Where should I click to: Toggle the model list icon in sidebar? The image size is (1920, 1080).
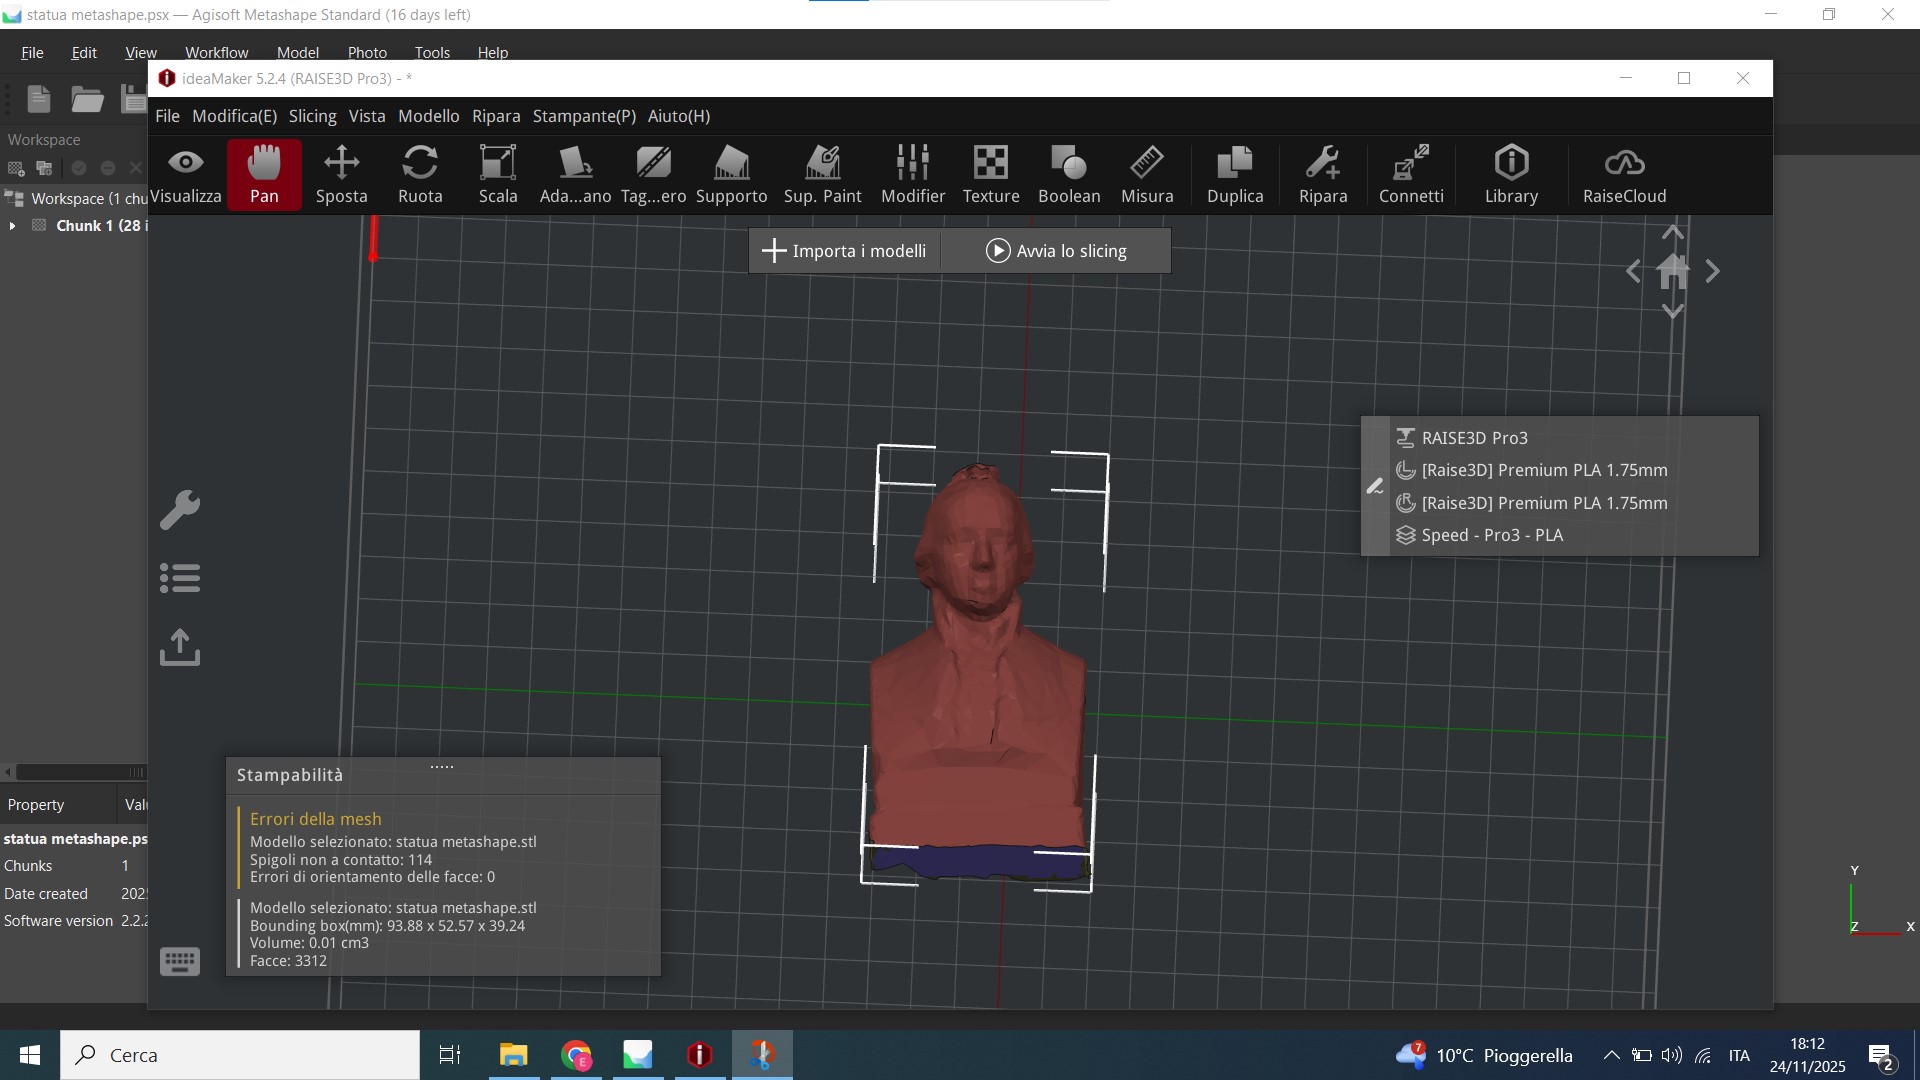180,578
